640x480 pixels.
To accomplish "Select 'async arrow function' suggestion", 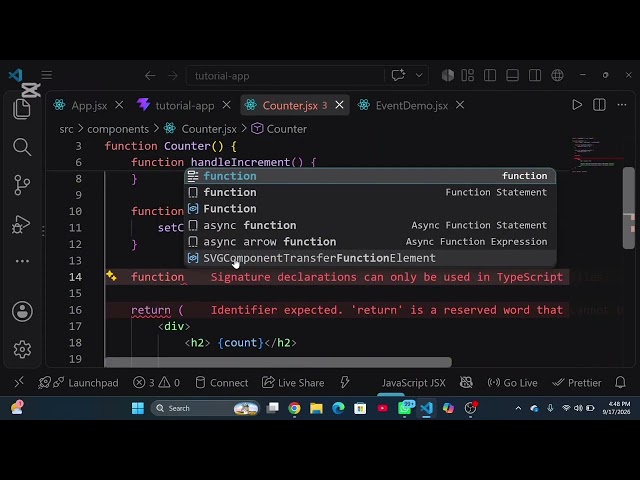I will pyautogui.click(x=371, y=242).
